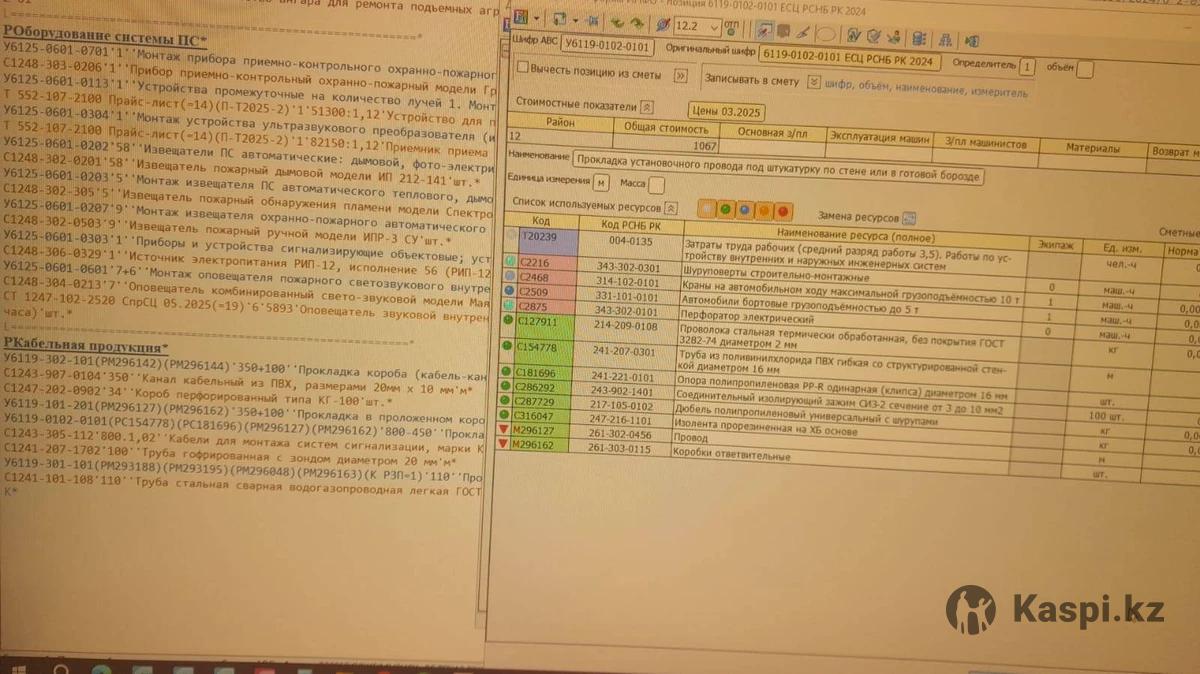Collapse the 'Стоимостные показатели' section
The width and height of the screenshot is (1200, 674).
(x=646, y=107)
